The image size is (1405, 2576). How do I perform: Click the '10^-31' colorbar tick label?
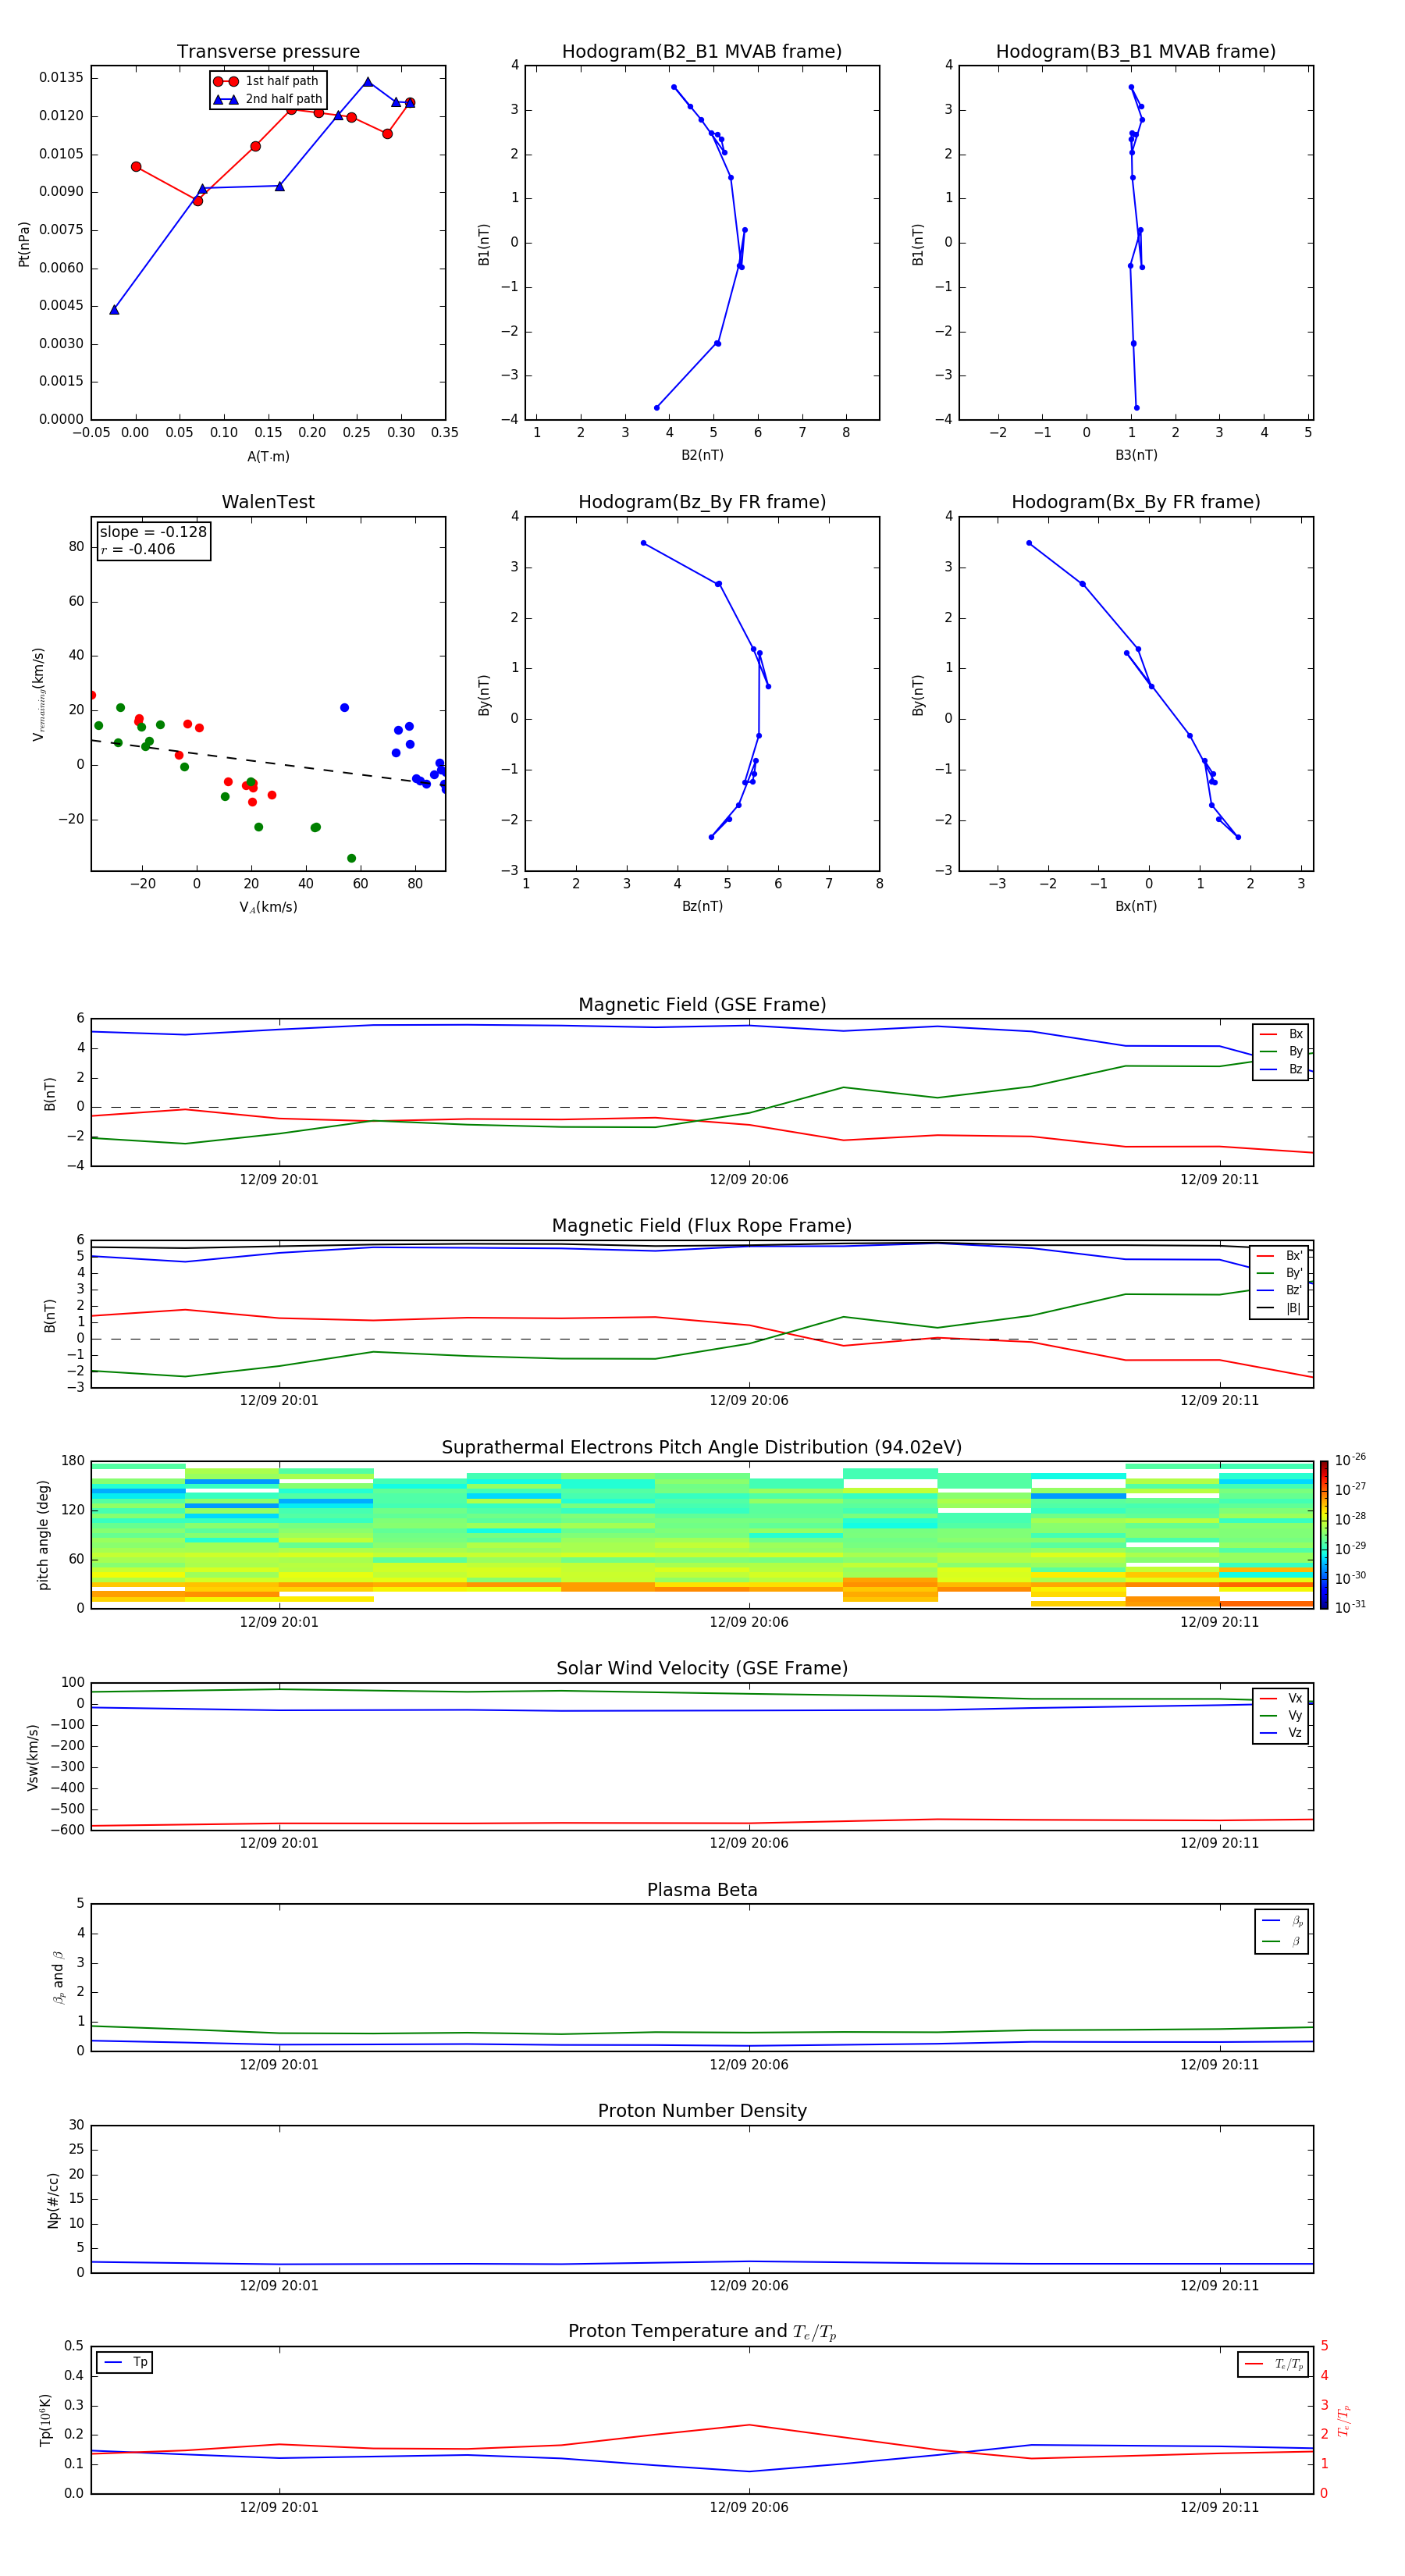[1350, 1607]
